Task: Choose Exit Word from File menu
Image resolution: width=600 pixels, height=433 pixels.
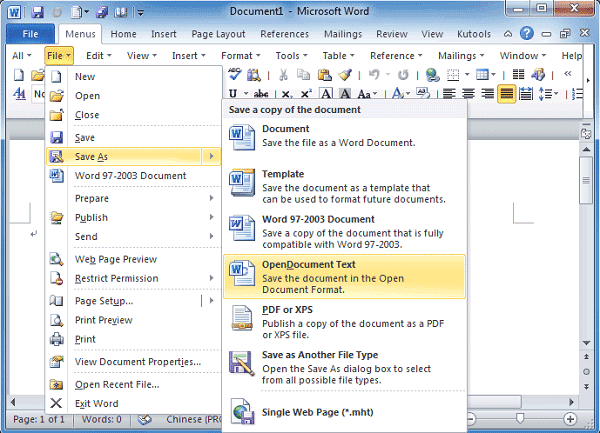Action: click(x=134, y=403)
